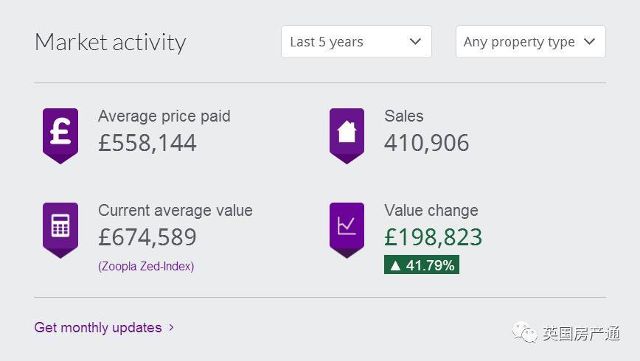This screenshot has width=640, height=361.
Task: Click the purple house Sales icon
Action: (347, 136)
